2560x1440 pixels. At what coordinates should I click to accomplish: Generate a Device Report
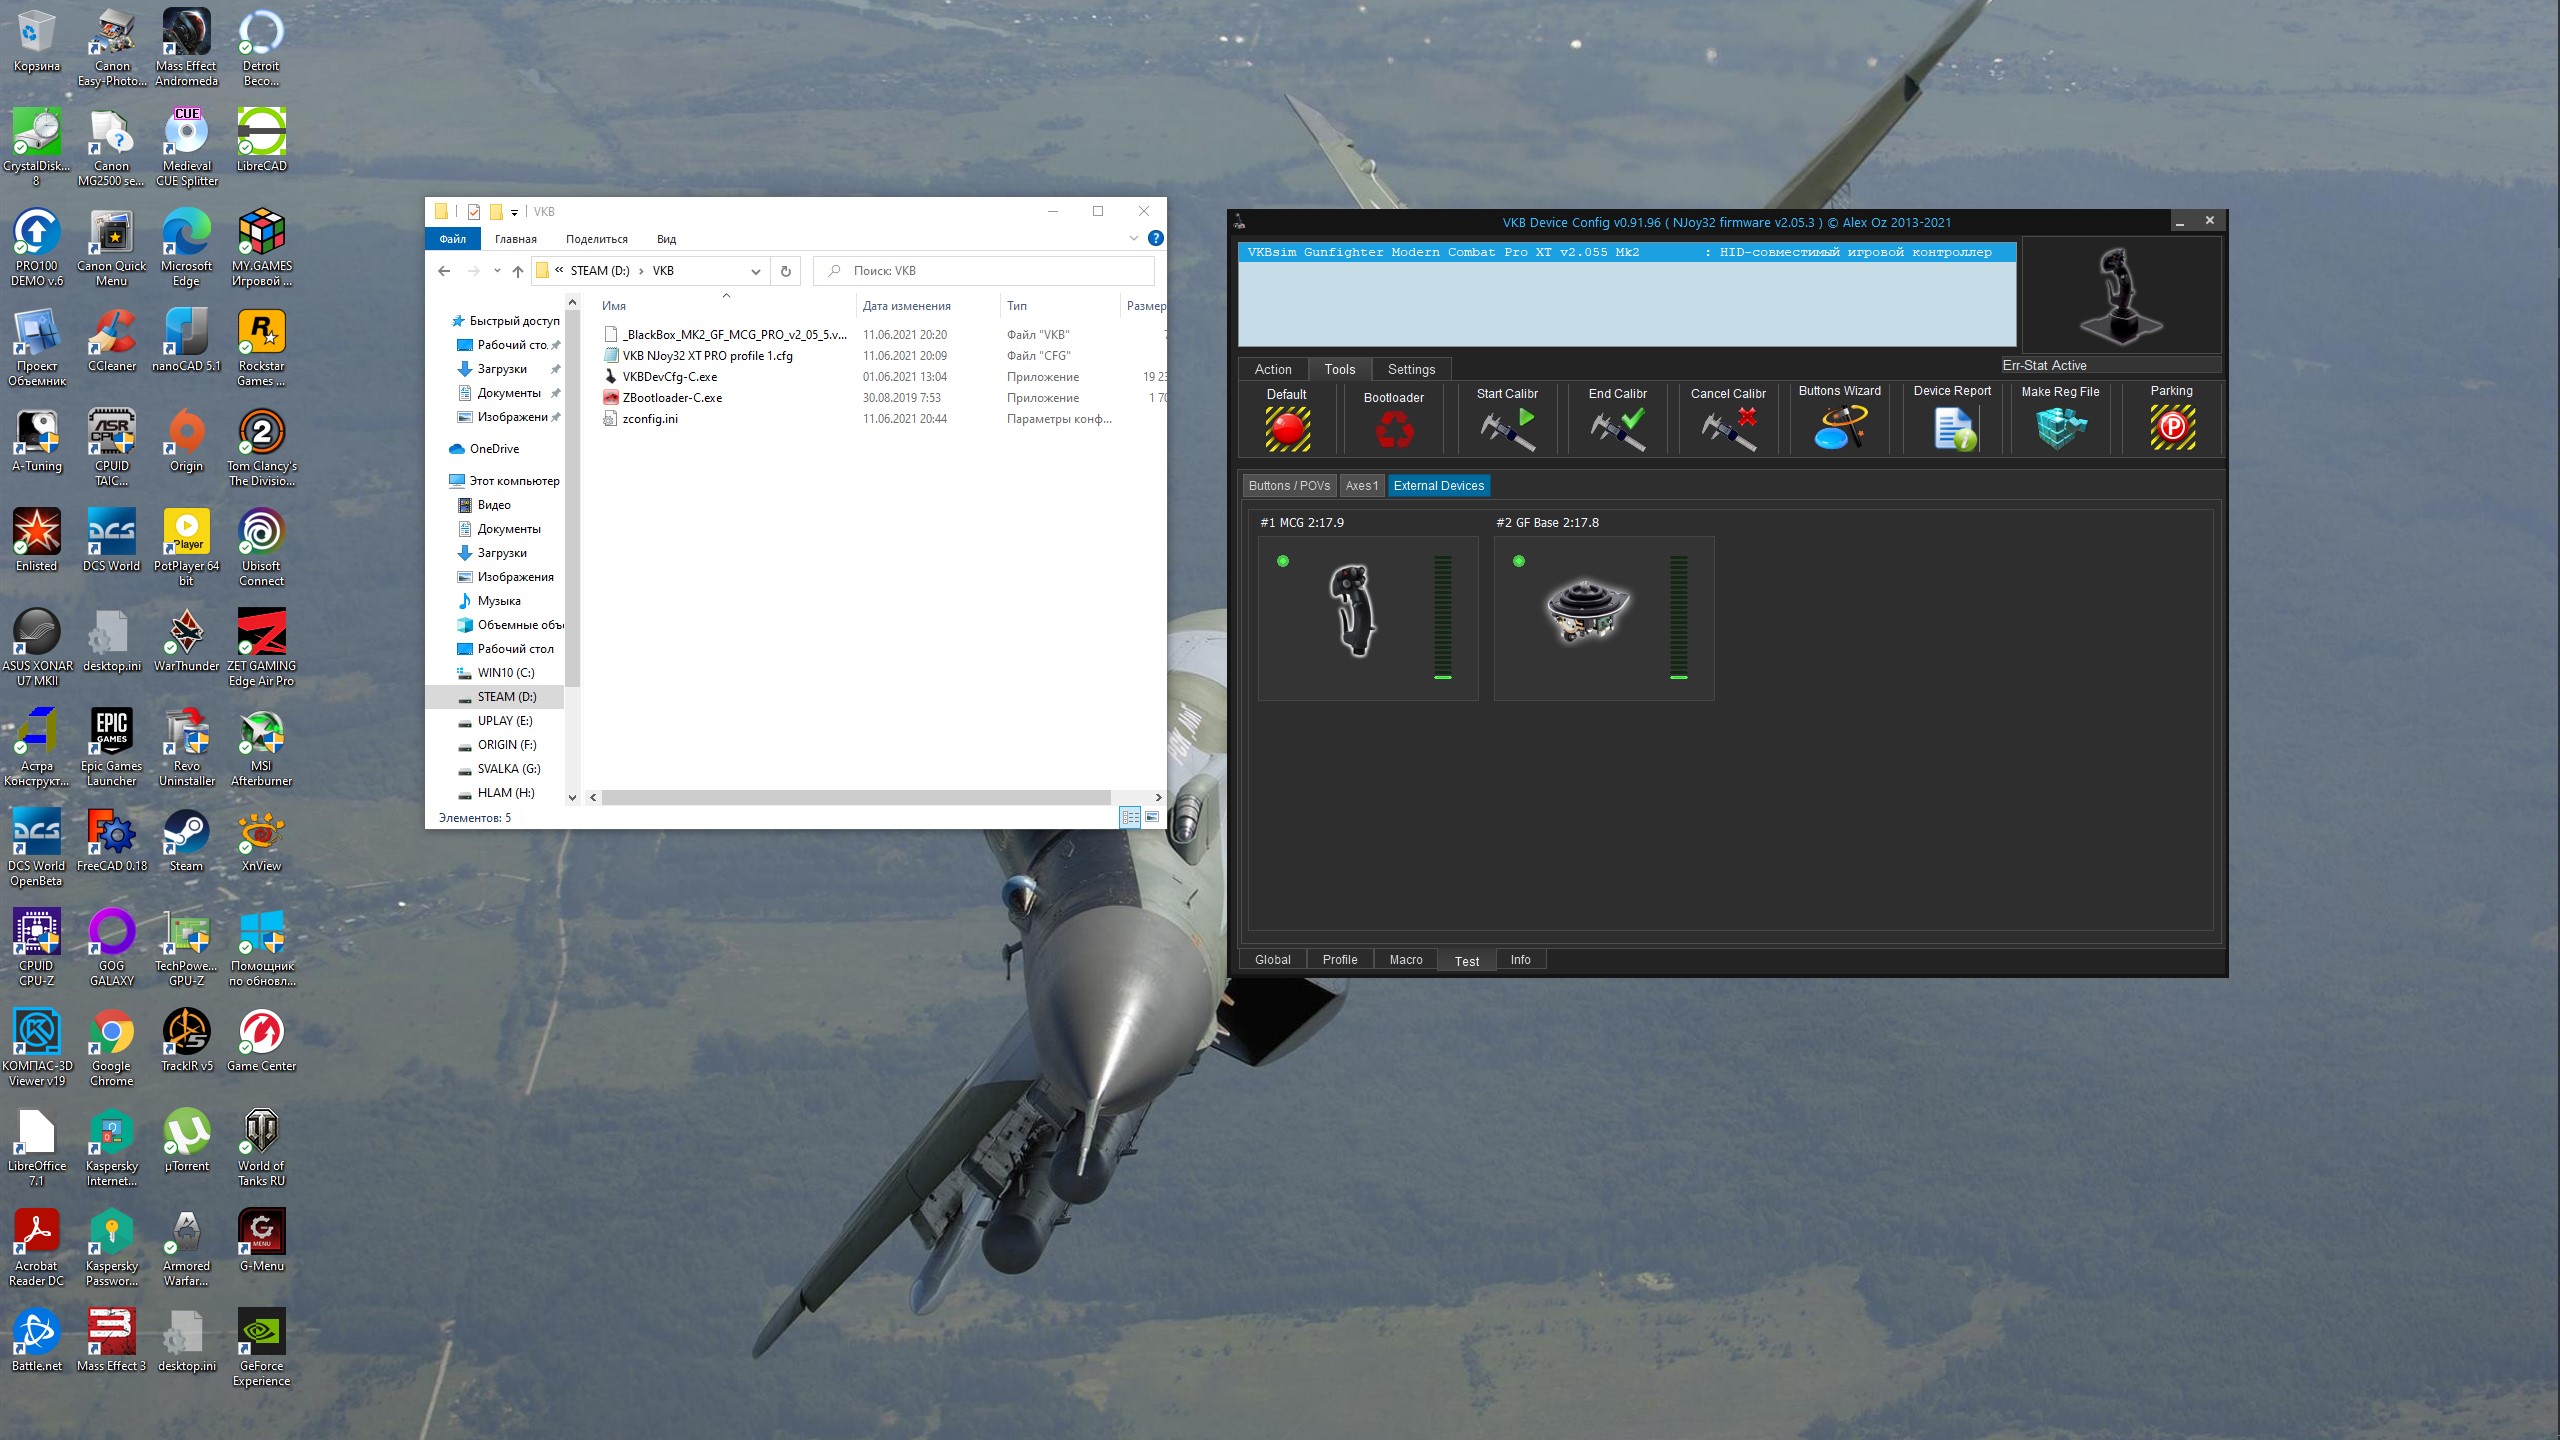point(1953,429)
